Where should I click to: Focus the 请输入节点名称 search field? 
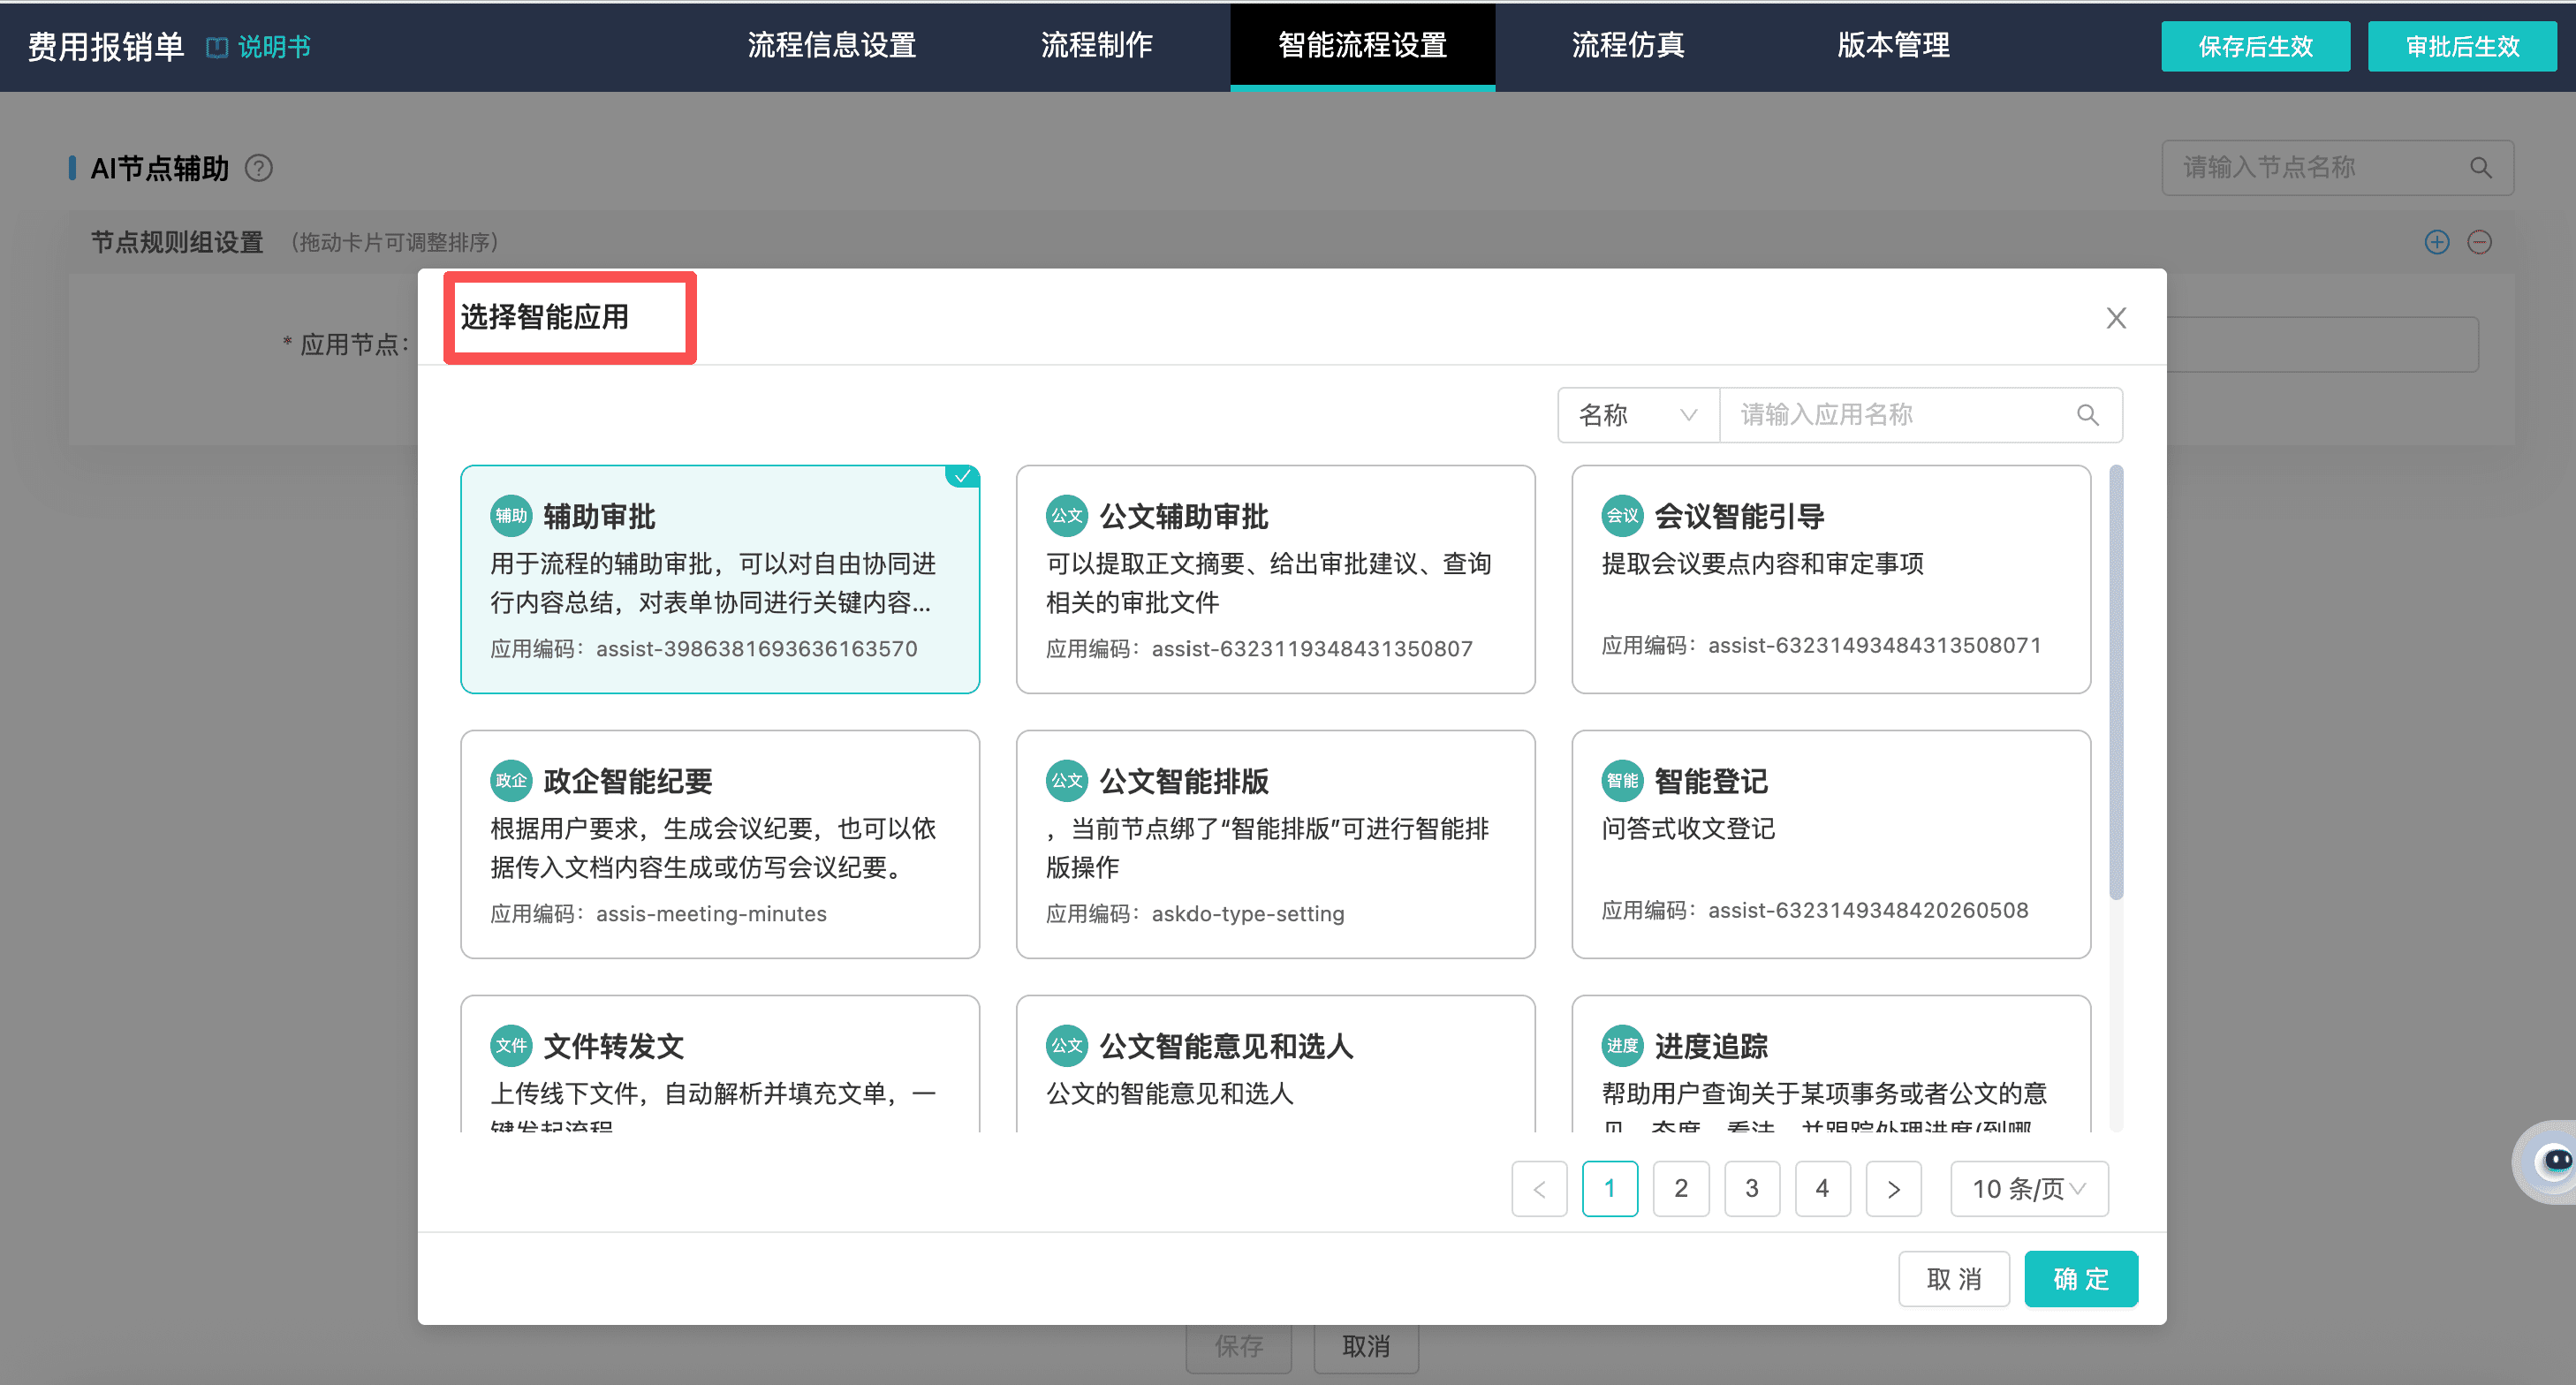[2338, 168]
